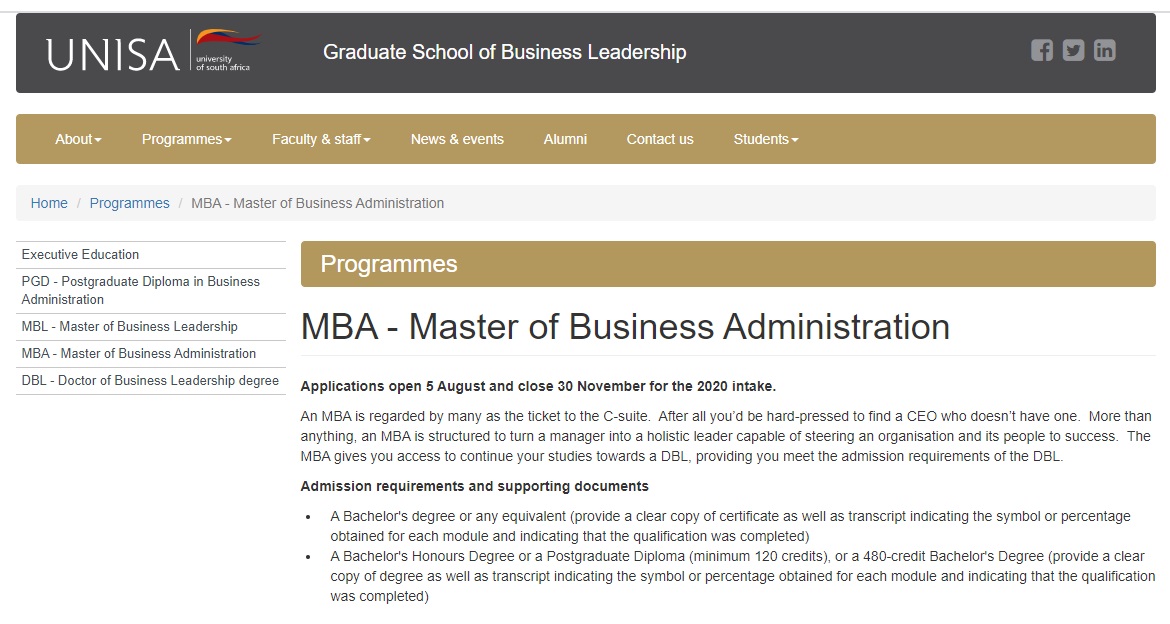The image size is (1170, 624).
Task: Click Alumni in the navigation bar
Action: pos(565,139)
